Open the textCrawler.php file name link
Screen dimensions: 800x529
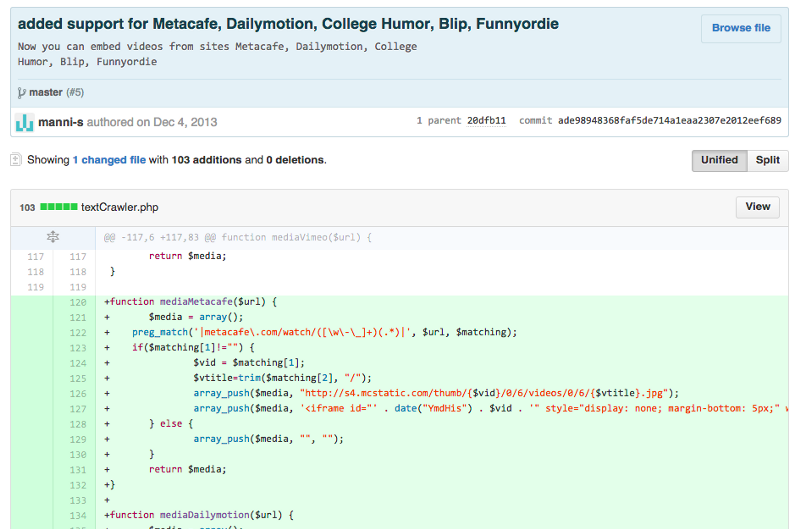pos(119,207)
